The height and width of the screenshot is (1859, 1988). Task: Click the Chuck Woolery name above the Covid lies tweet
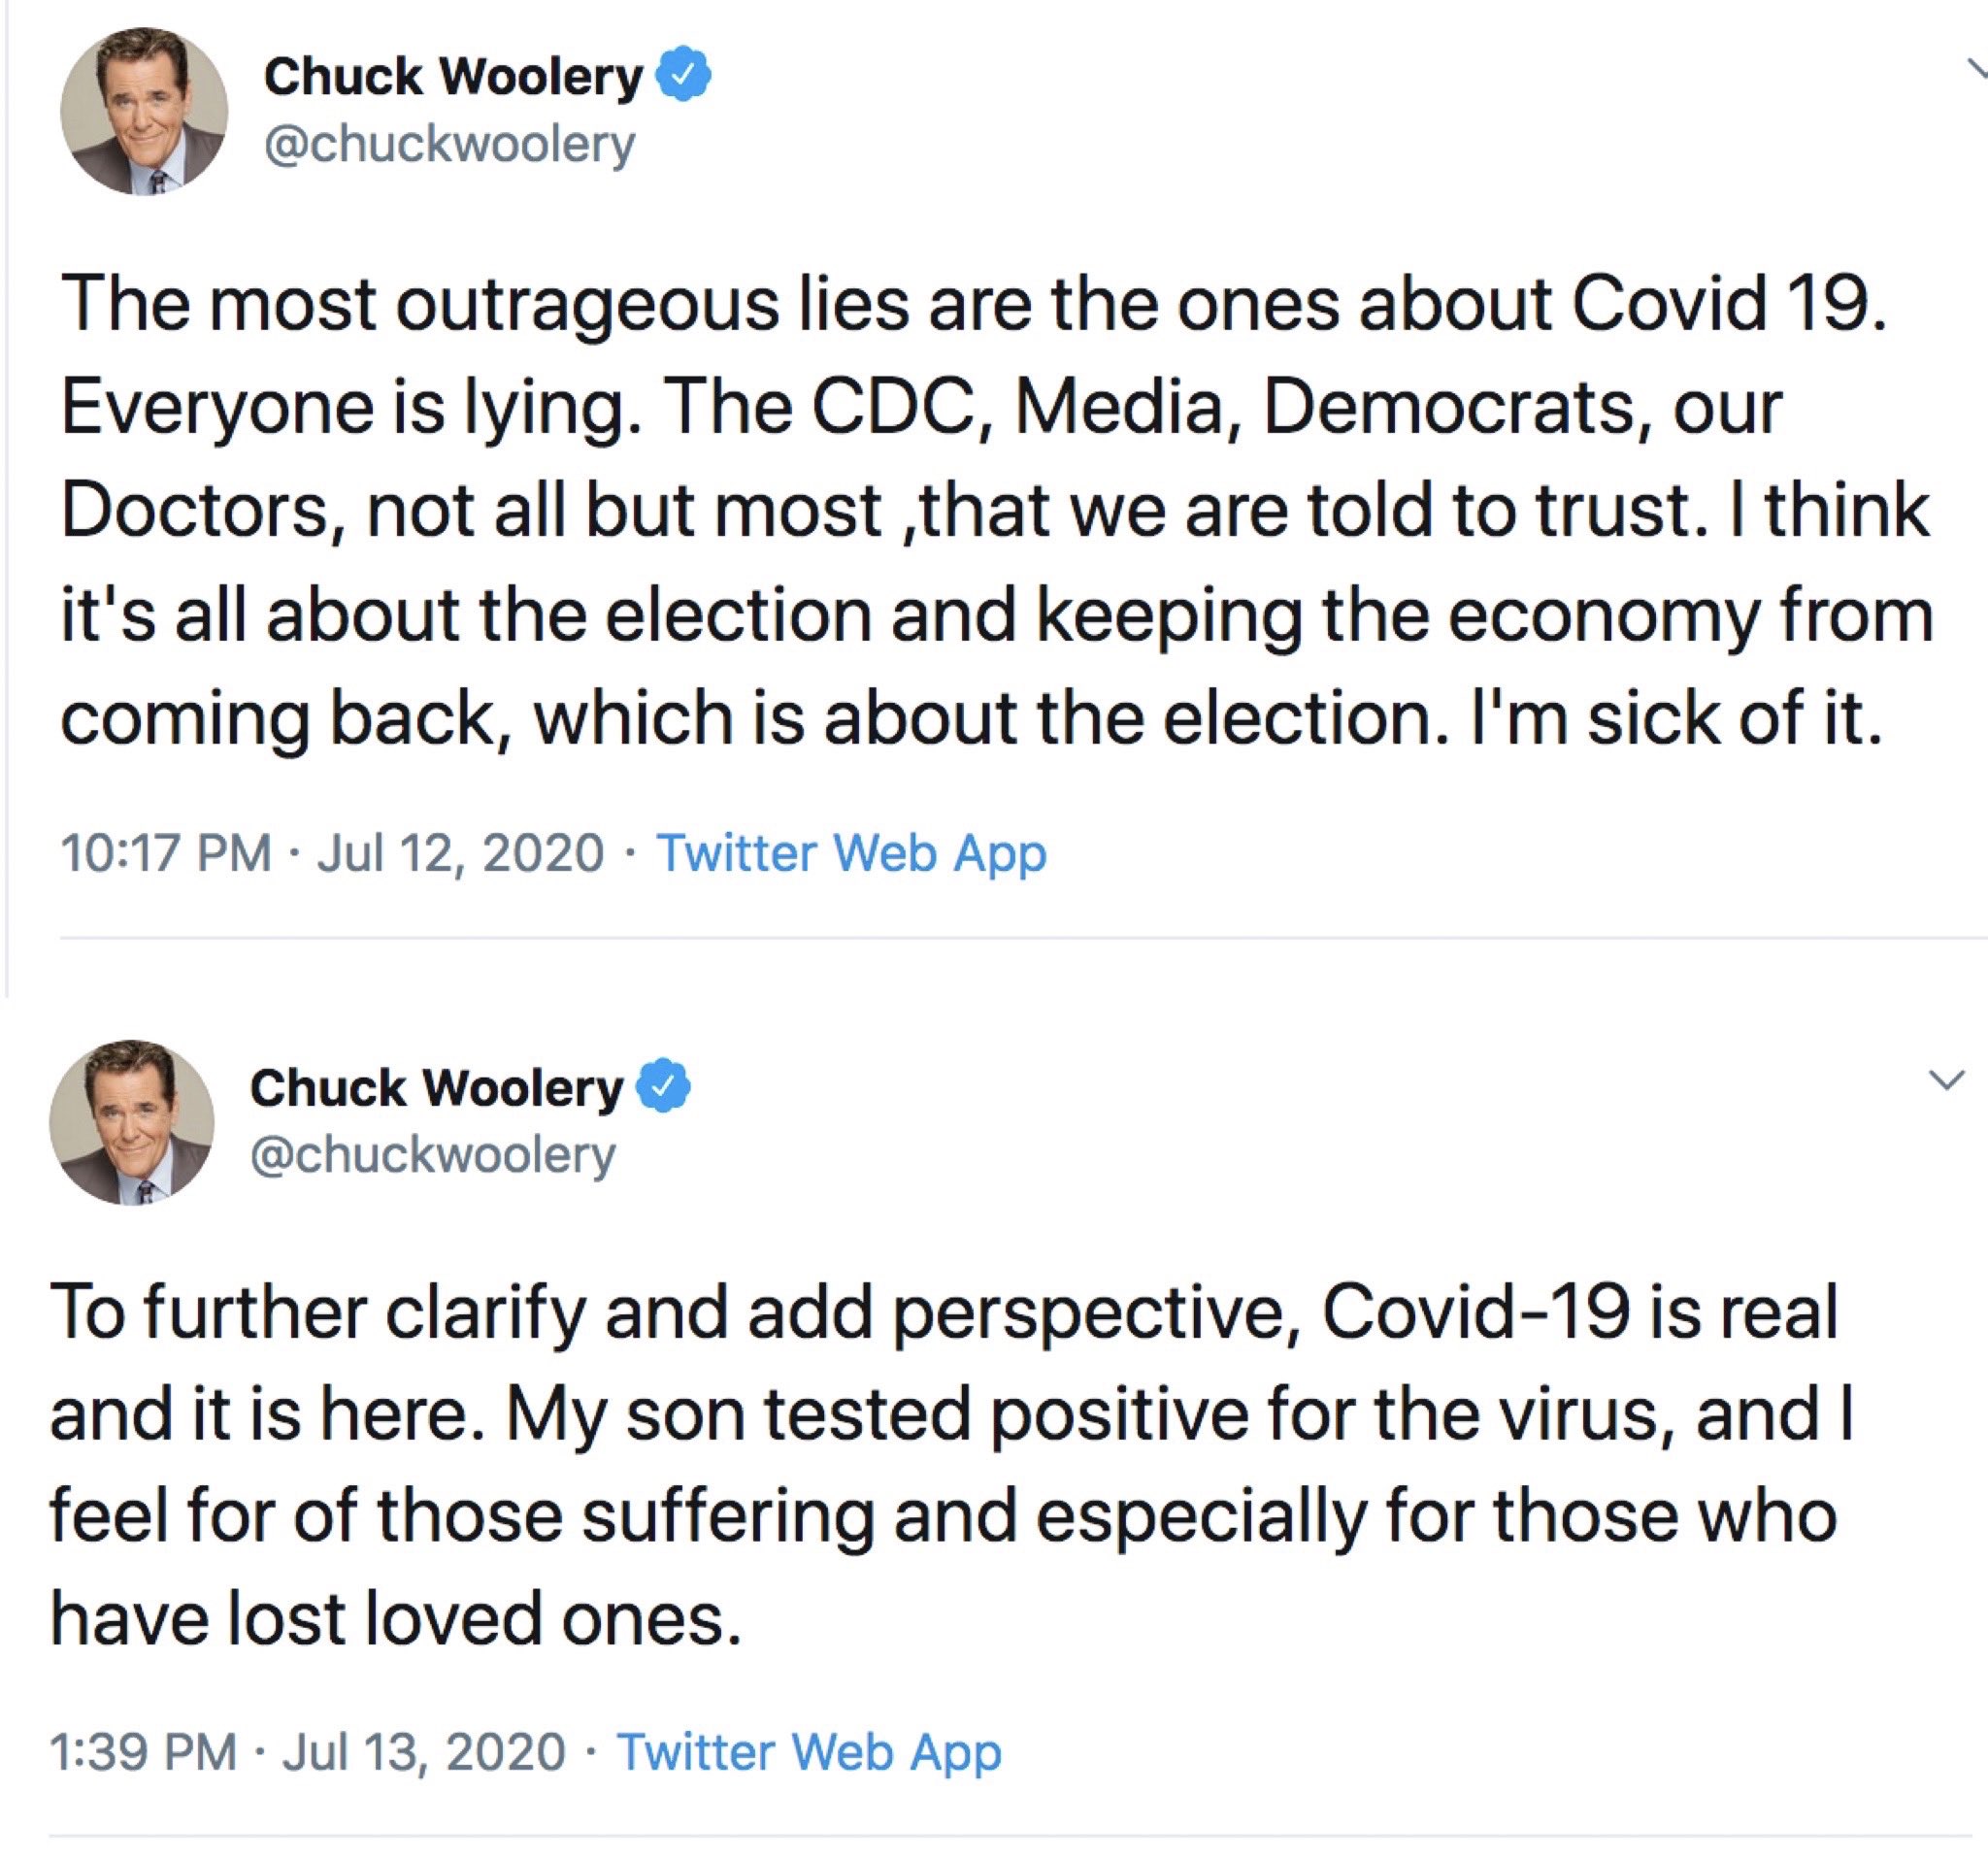tap(454, 77)
